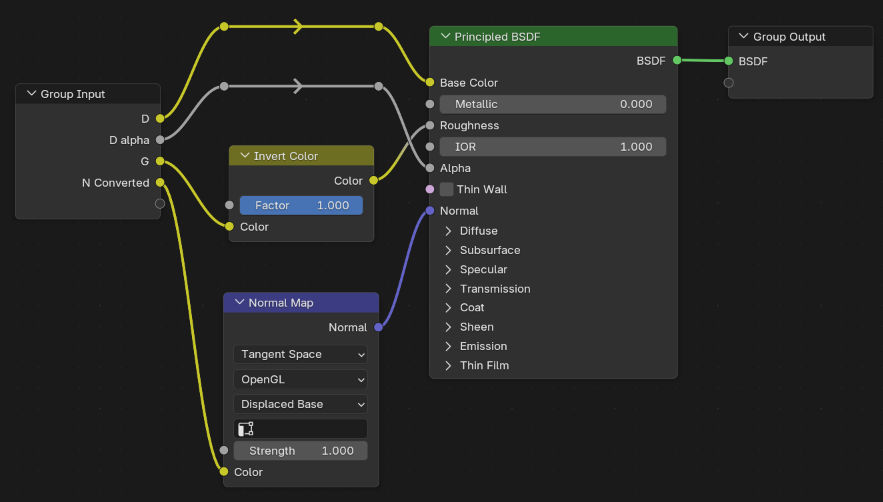Click the Invert Color input Color socket
Image resolution: width=883 pixels, height=502 pixels.
(229, 226)
